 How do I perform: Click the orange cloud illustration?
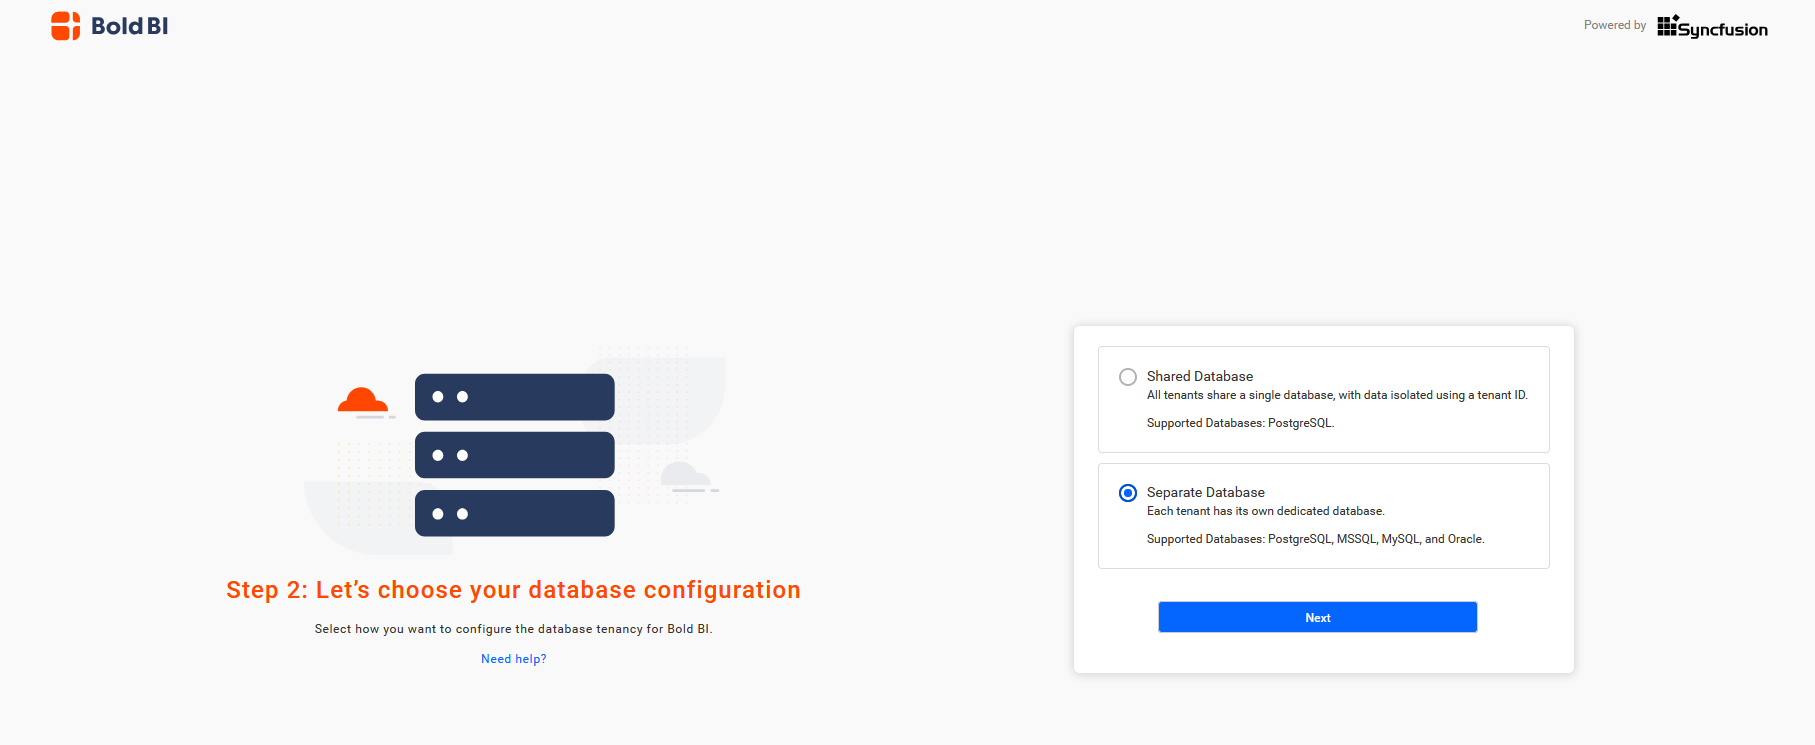click(x=362, y=401)
